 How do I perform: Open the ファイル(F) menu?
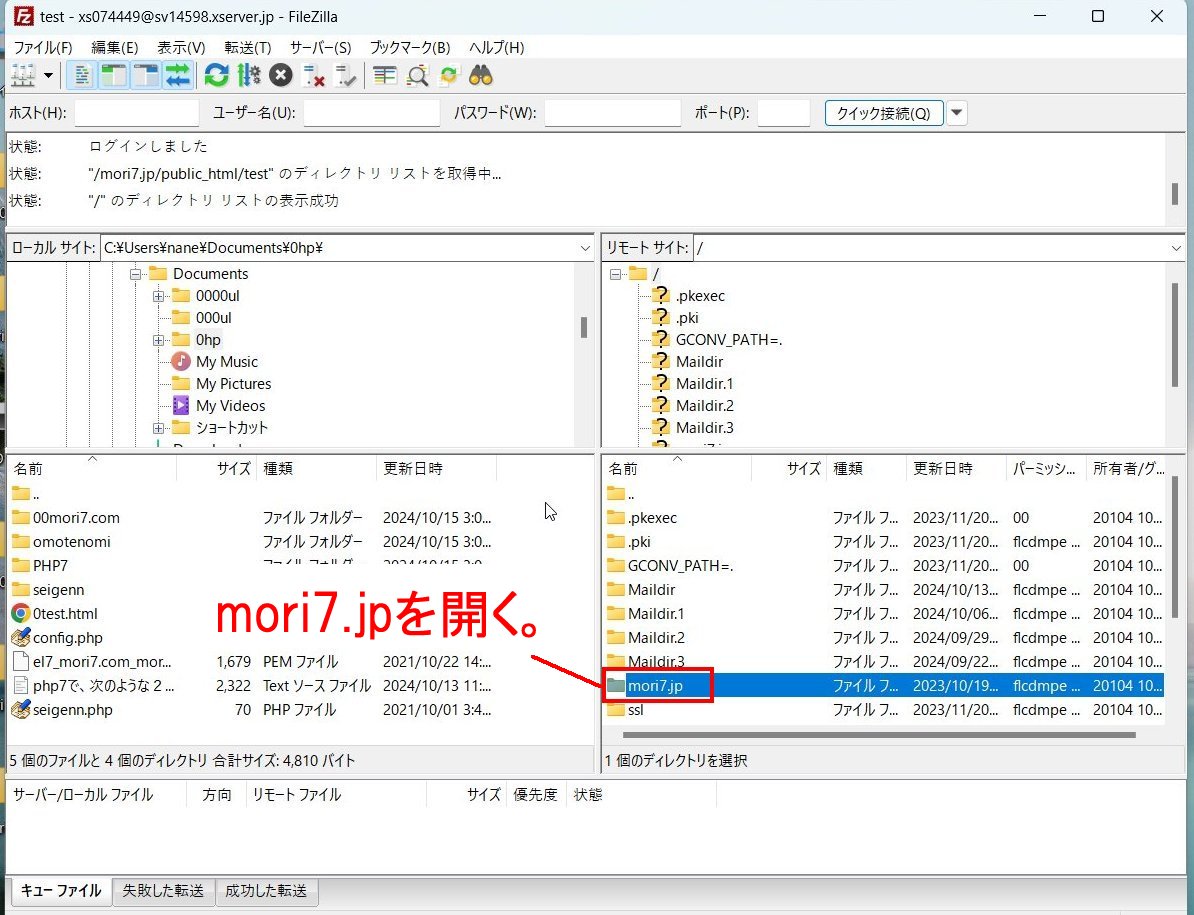click(x=43, y=47)
